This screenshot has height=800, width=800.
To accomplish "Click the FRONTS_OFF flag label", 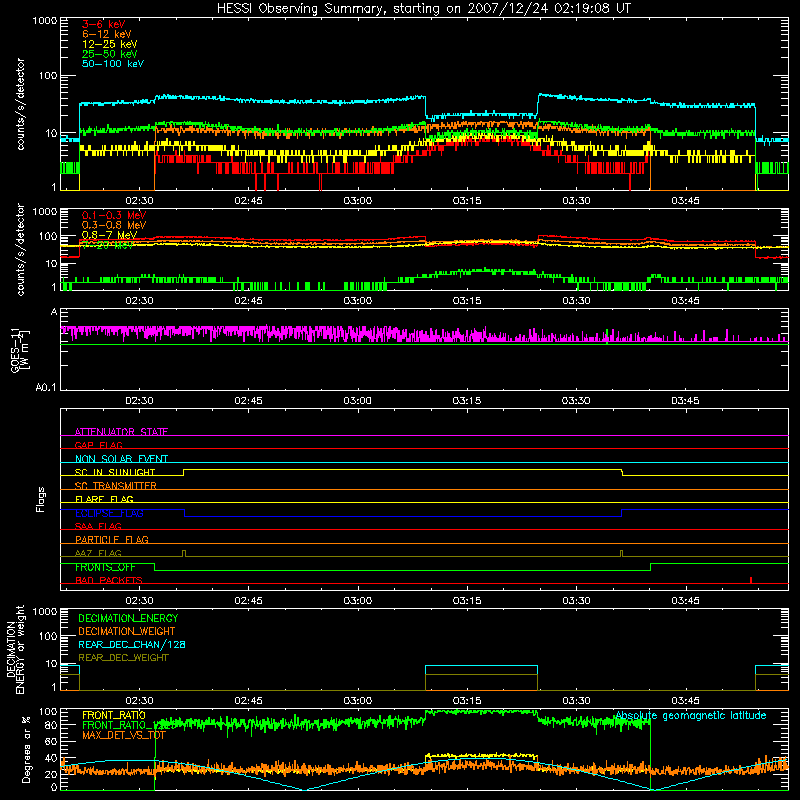I will coord(105,567).
